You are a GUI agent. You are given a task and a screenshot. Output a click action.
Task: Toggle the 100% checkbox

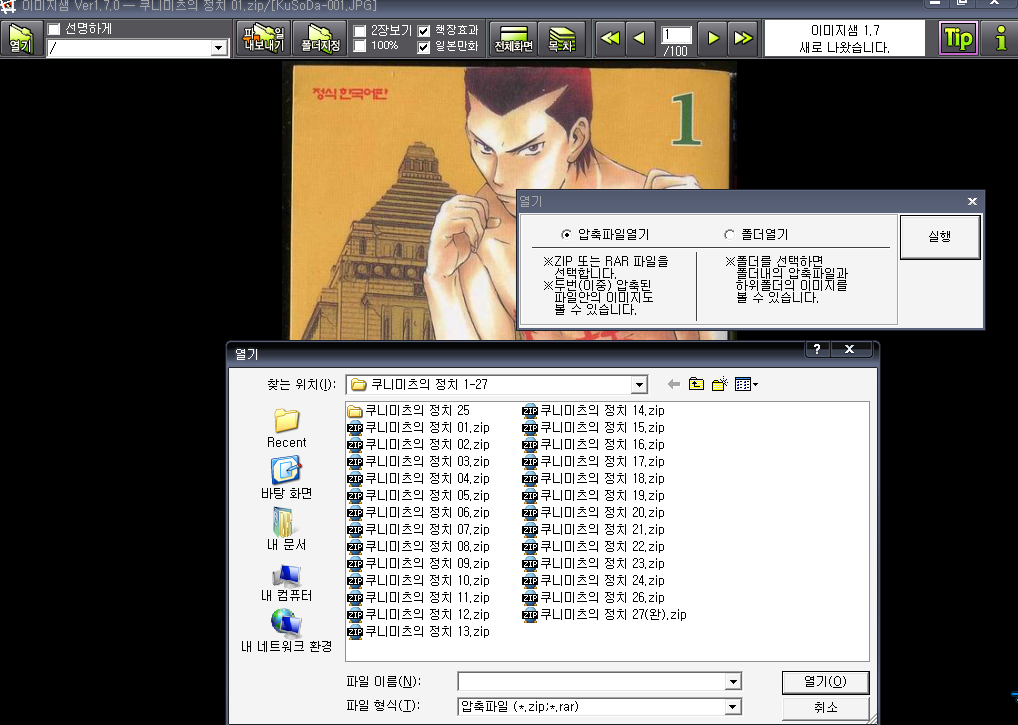click(360, 45)
